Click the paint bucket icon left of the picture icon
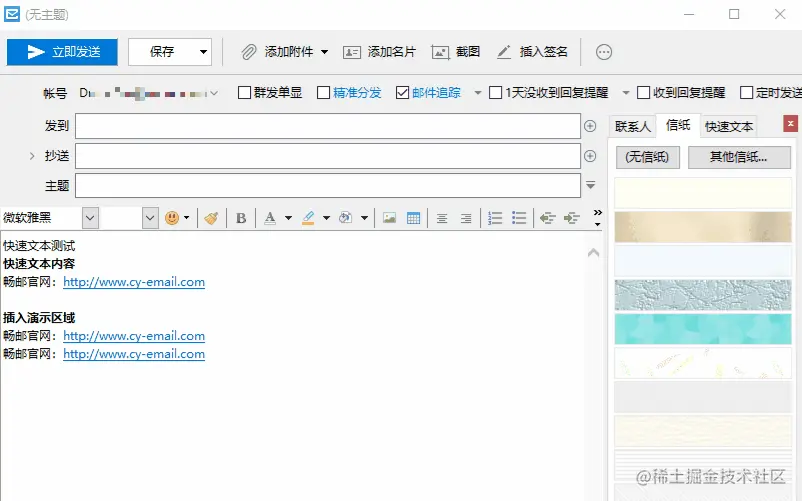 point(345,218)
